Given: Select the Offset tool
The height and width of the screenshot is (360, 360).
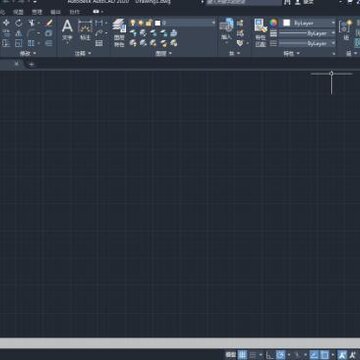Looking at the screenshot, I should click(49, 43).
